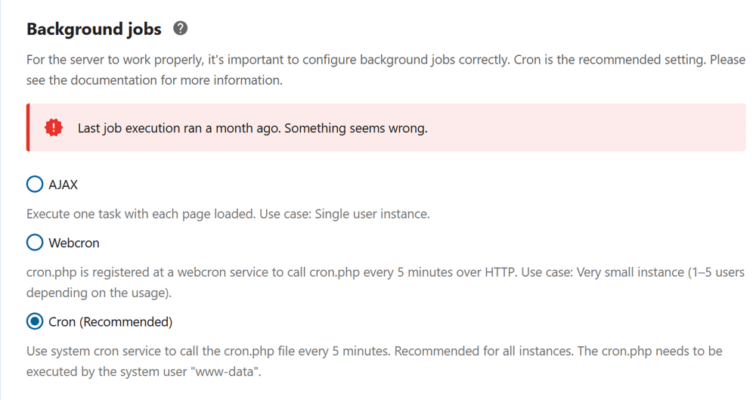Image resolution: width=756 pixels, height=400 pixels.
Task: Click the Webcron option label
Action: click(x=74, y=243)
